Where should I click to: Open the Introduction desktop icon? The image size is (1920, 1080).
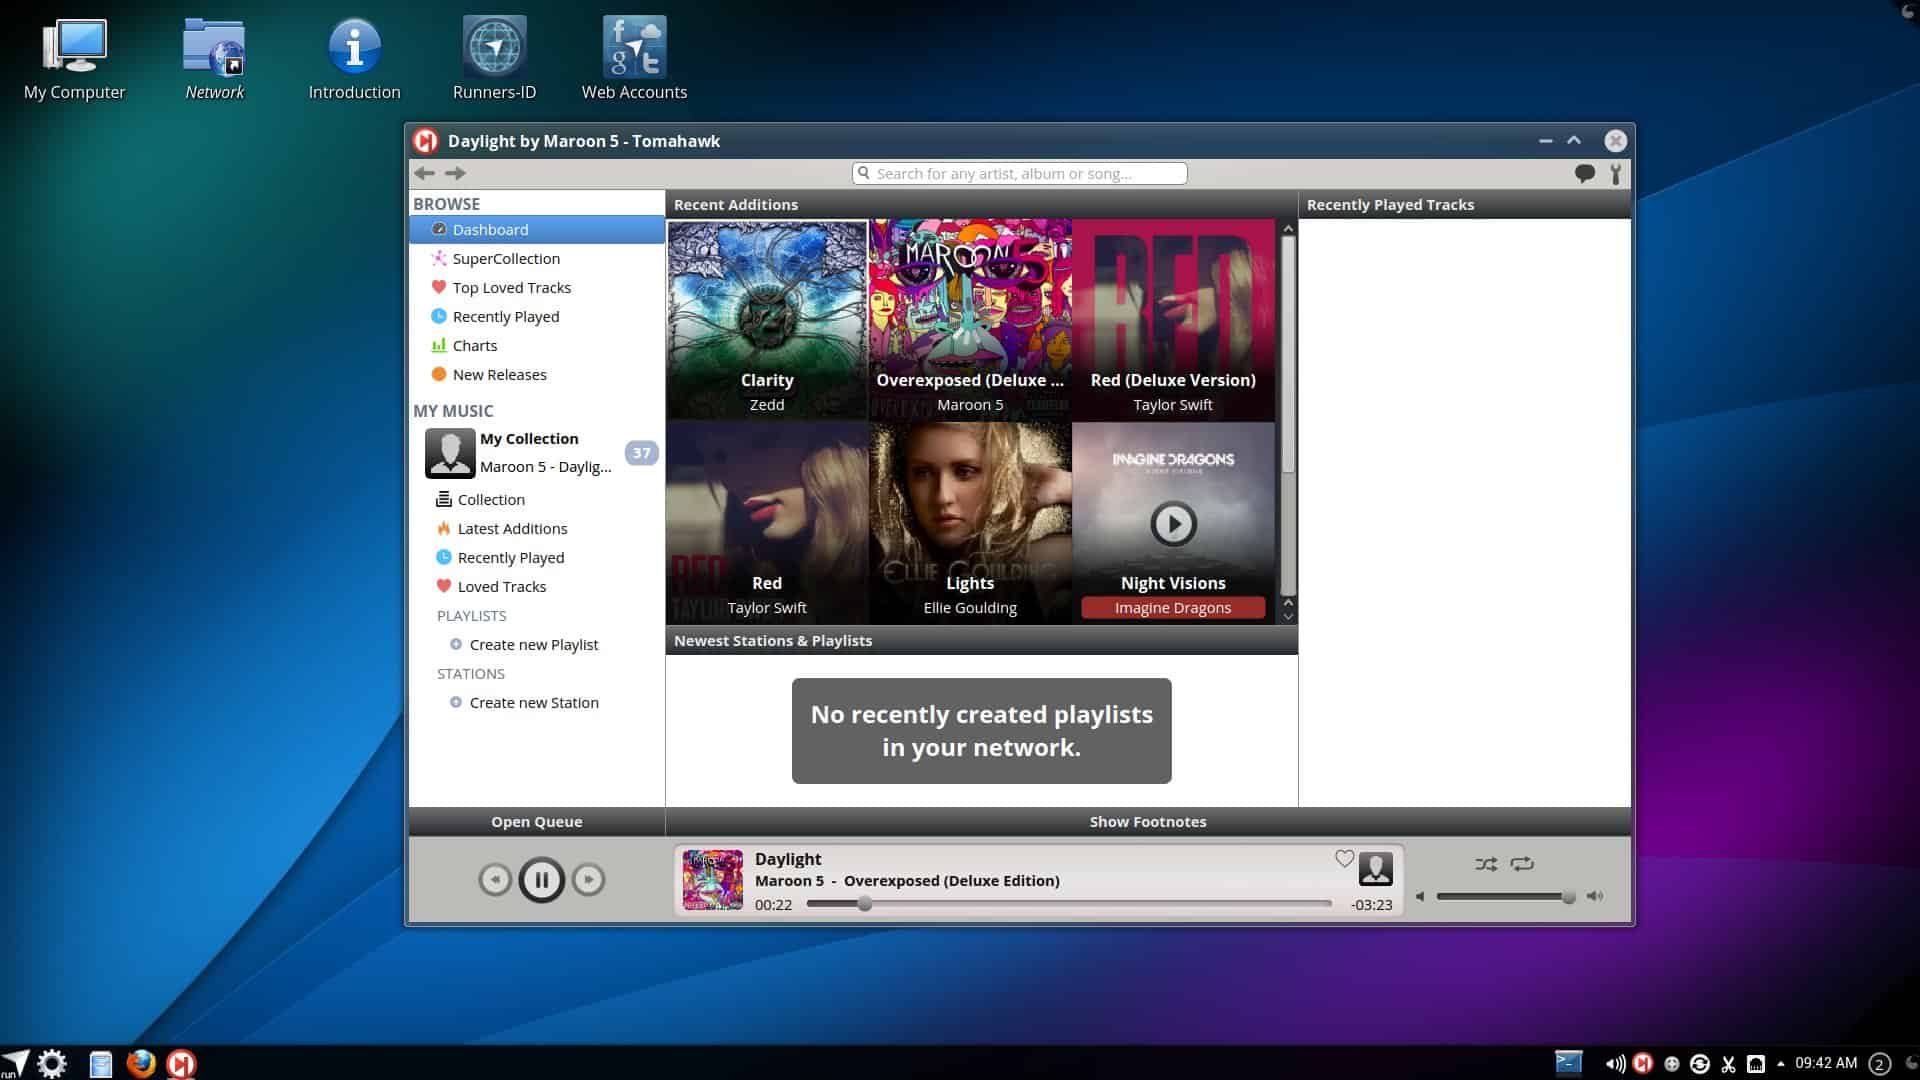tap(354, 60)
